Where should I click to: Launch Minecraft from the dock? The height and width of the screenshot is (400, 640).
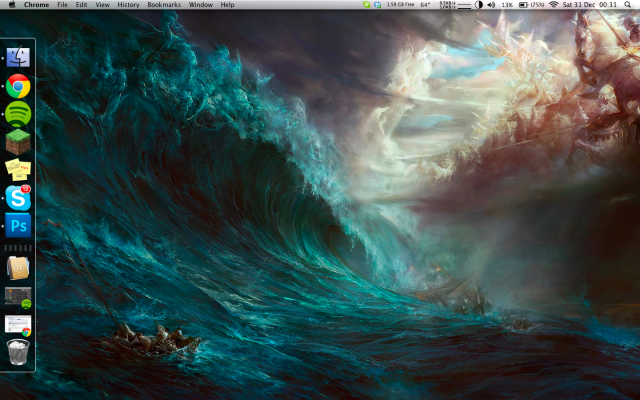[x=18, y=142]
